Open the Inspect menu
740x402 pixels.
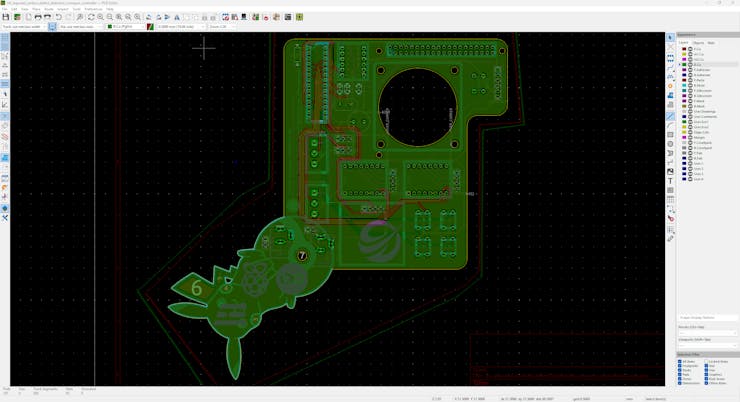click(x=63, y=9)
